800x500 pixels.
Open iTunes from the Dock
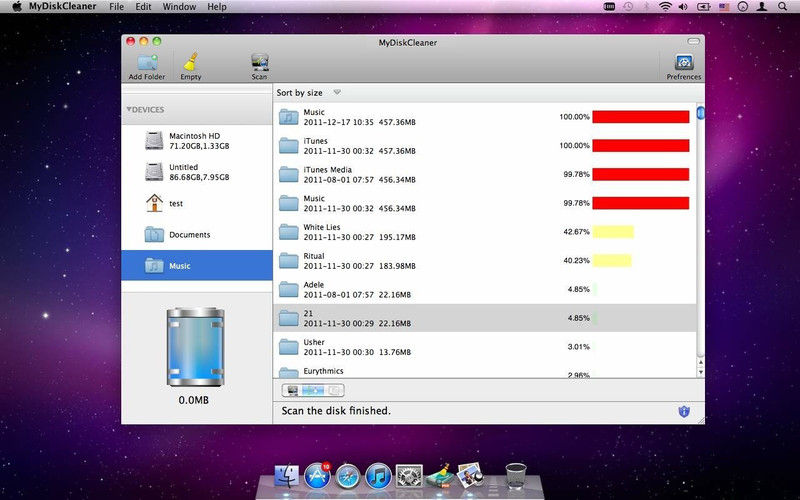(x=379, y=477)
